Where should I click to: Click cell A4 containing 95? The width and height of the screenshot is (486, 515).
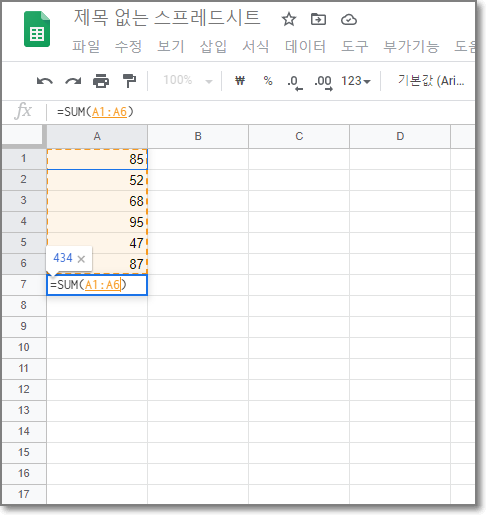pyautogui.click(x=97, y=222)
